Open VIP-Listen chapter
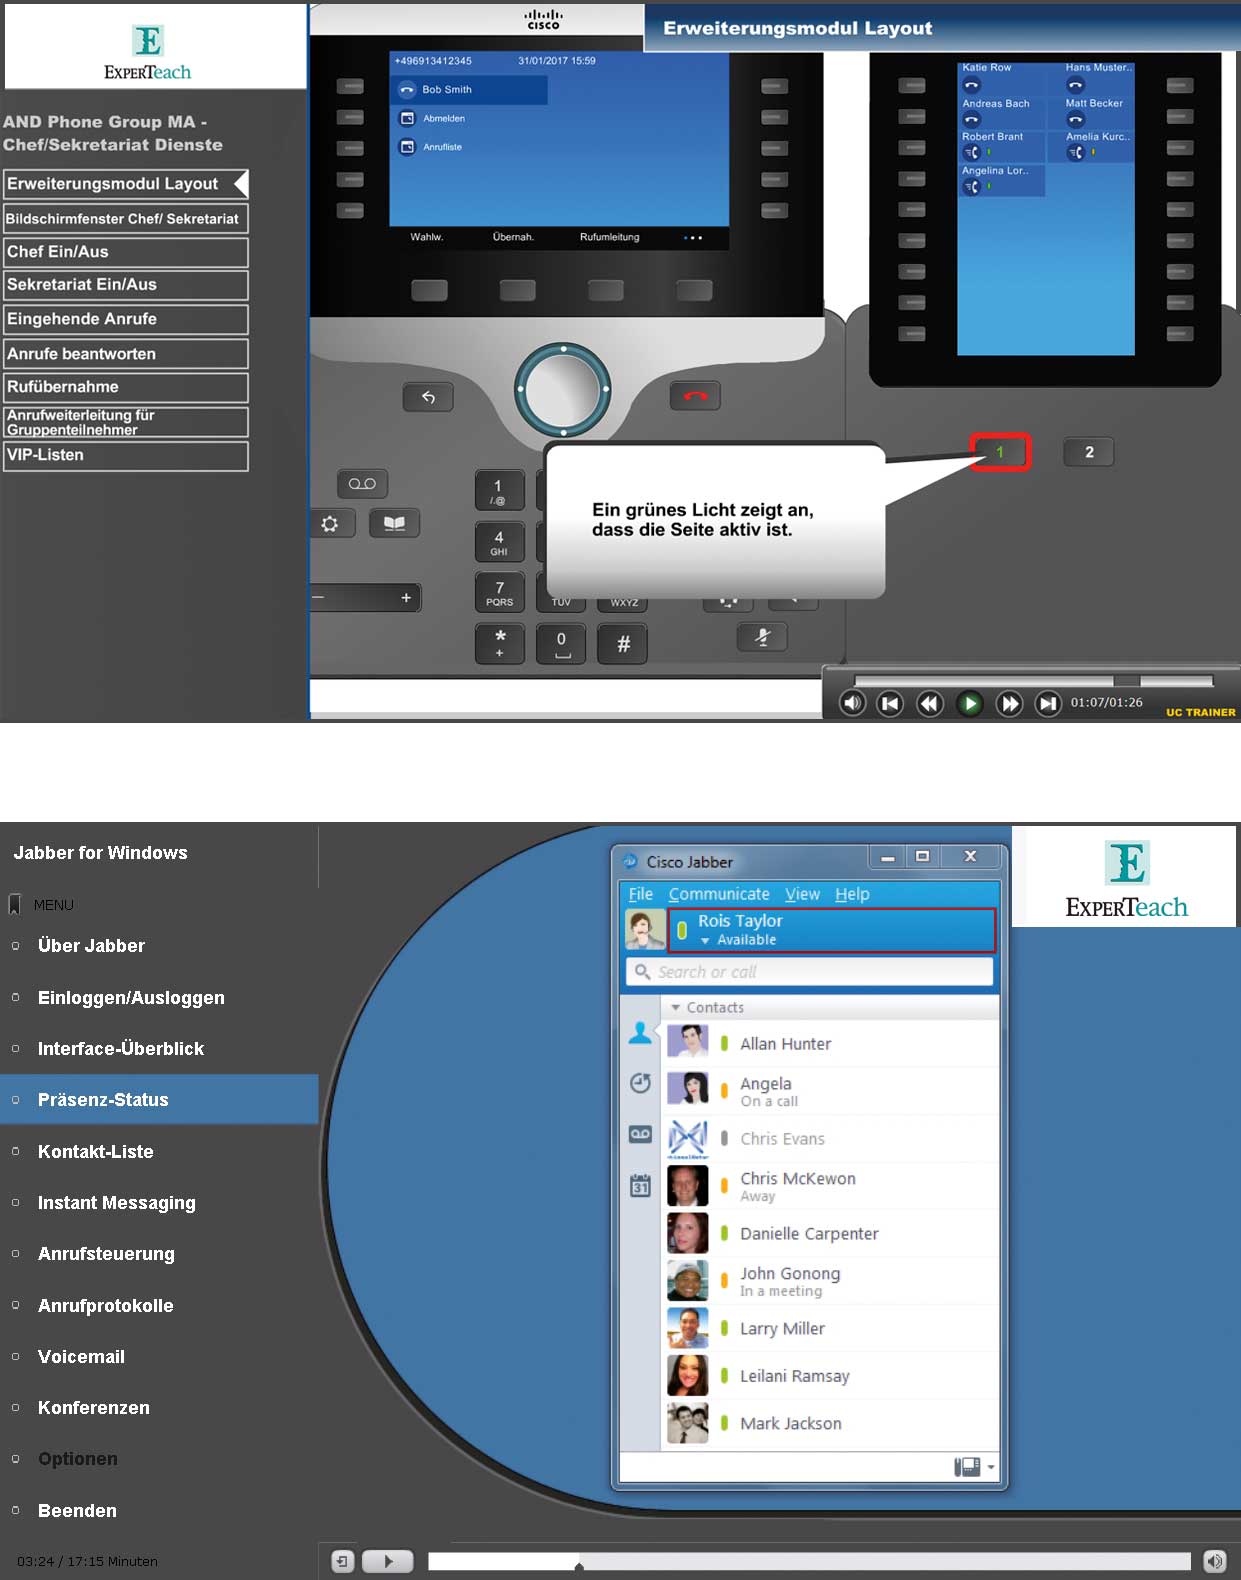 [x=125, y=456]
